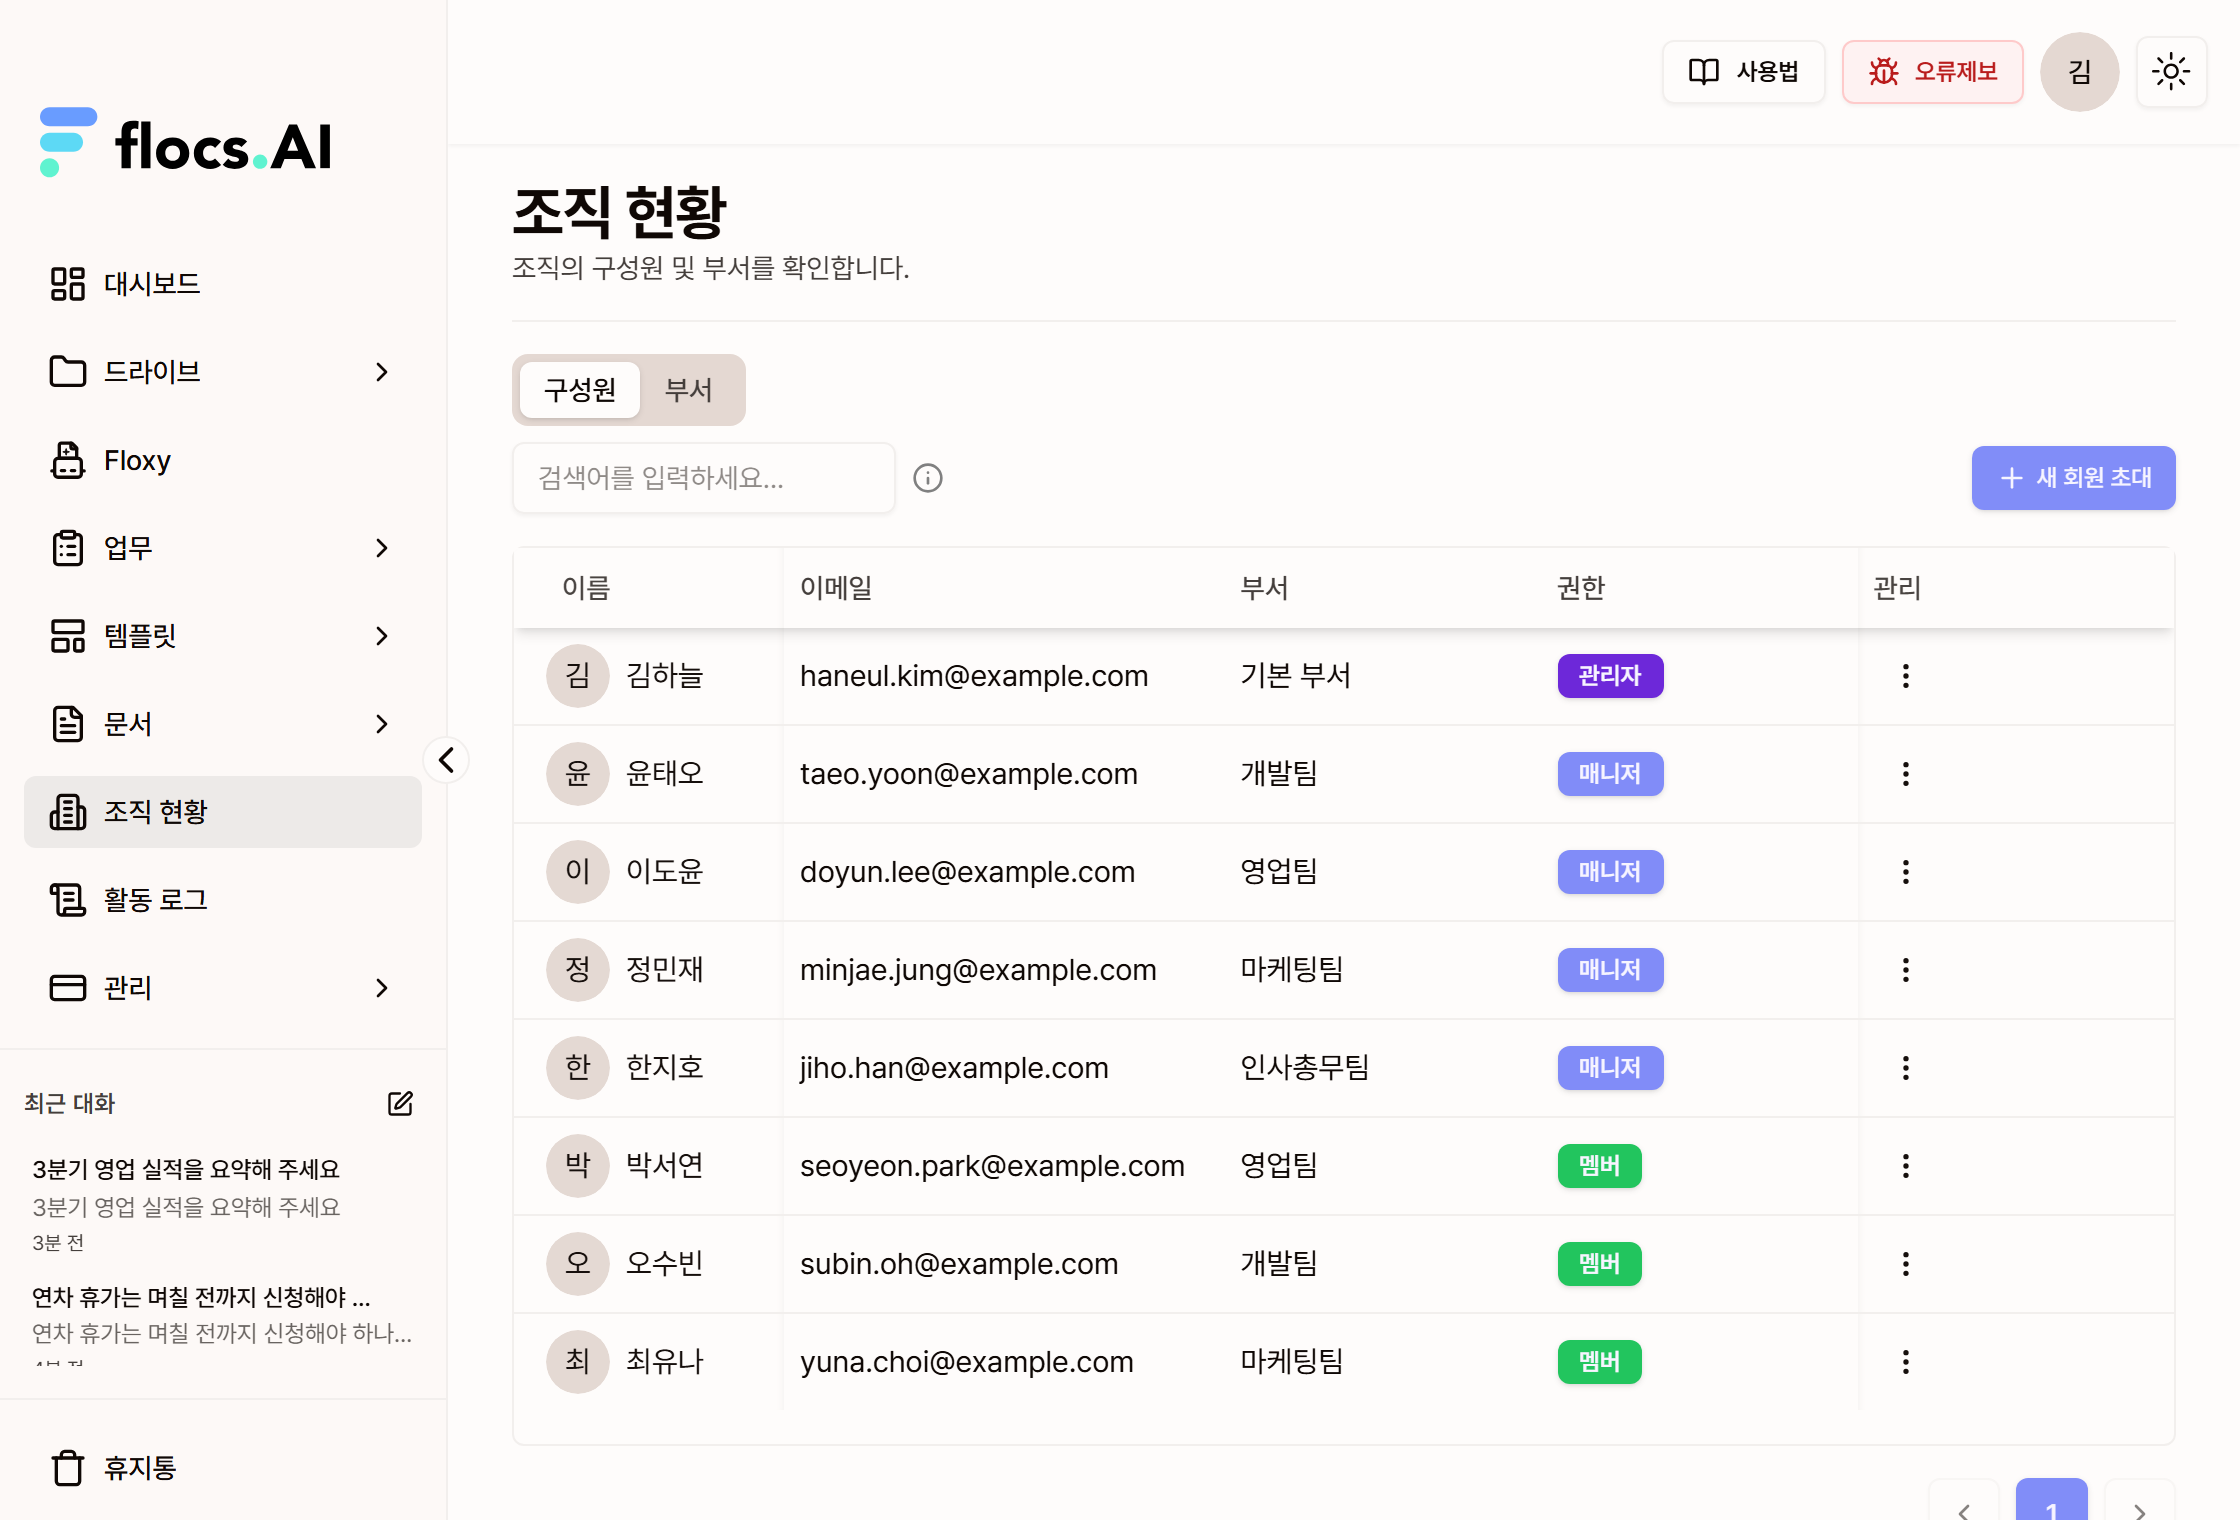Click member name 최유나
The image size is (2240, 1520).
(x=665, y=1362)
